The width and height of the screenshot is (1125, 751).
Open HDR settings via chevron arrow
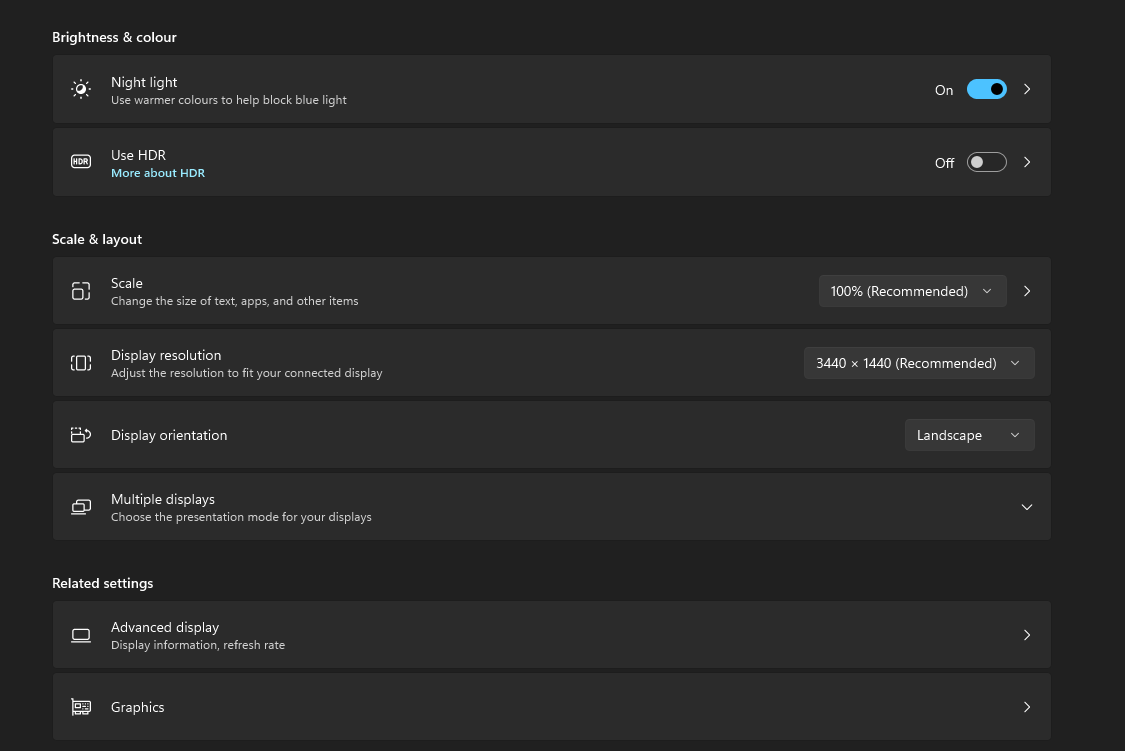(1027, 162)
